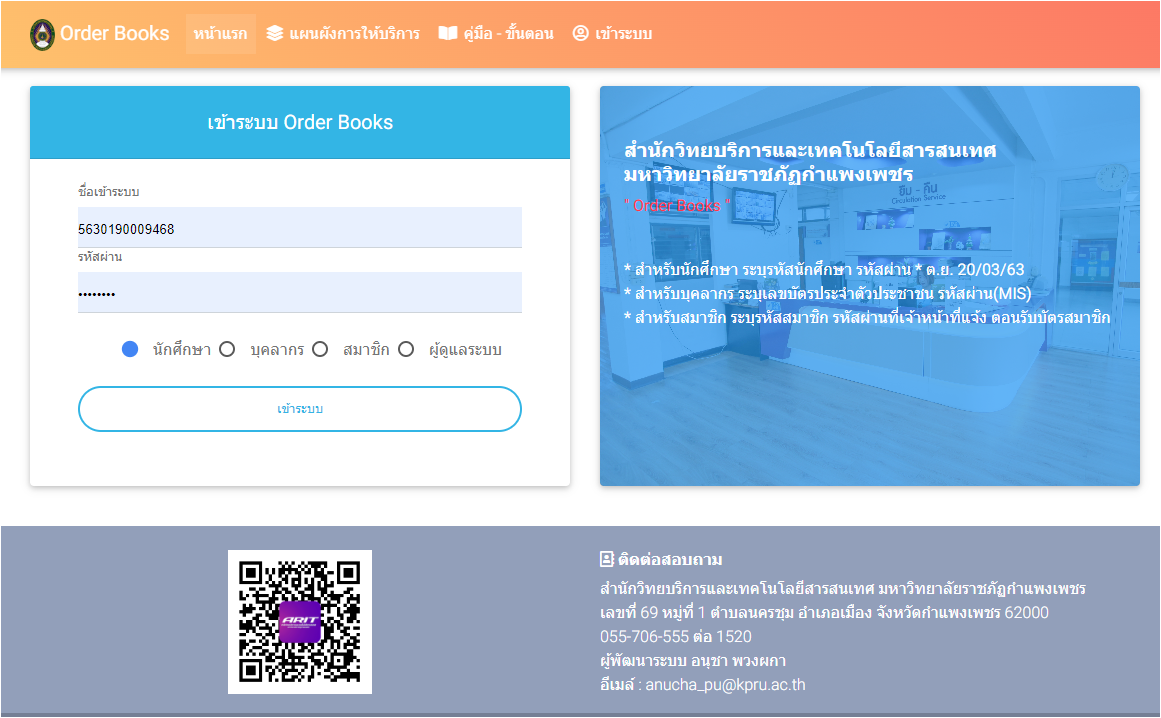Click the username field showing 5630190009468
Image resolution: width=1161 pixels, height=718 pixels.
(300, 227)
